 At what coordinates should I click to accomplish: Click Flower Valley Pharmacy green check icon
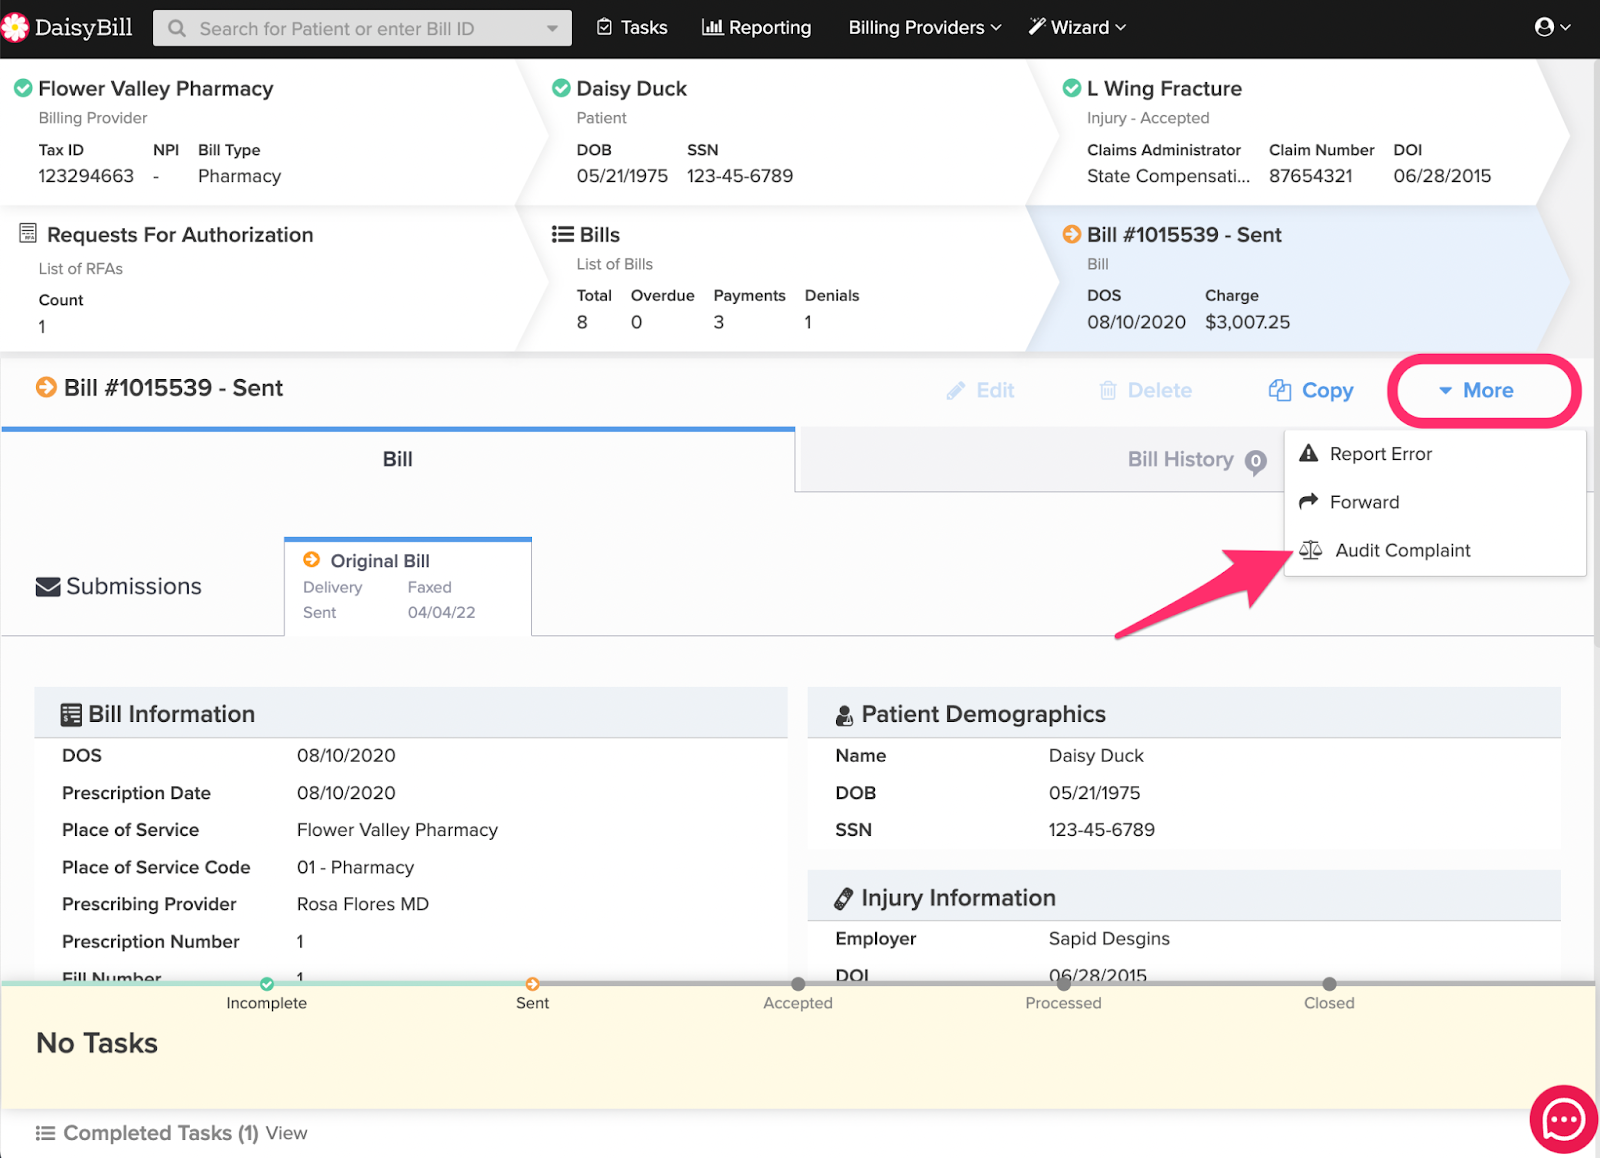23,88
